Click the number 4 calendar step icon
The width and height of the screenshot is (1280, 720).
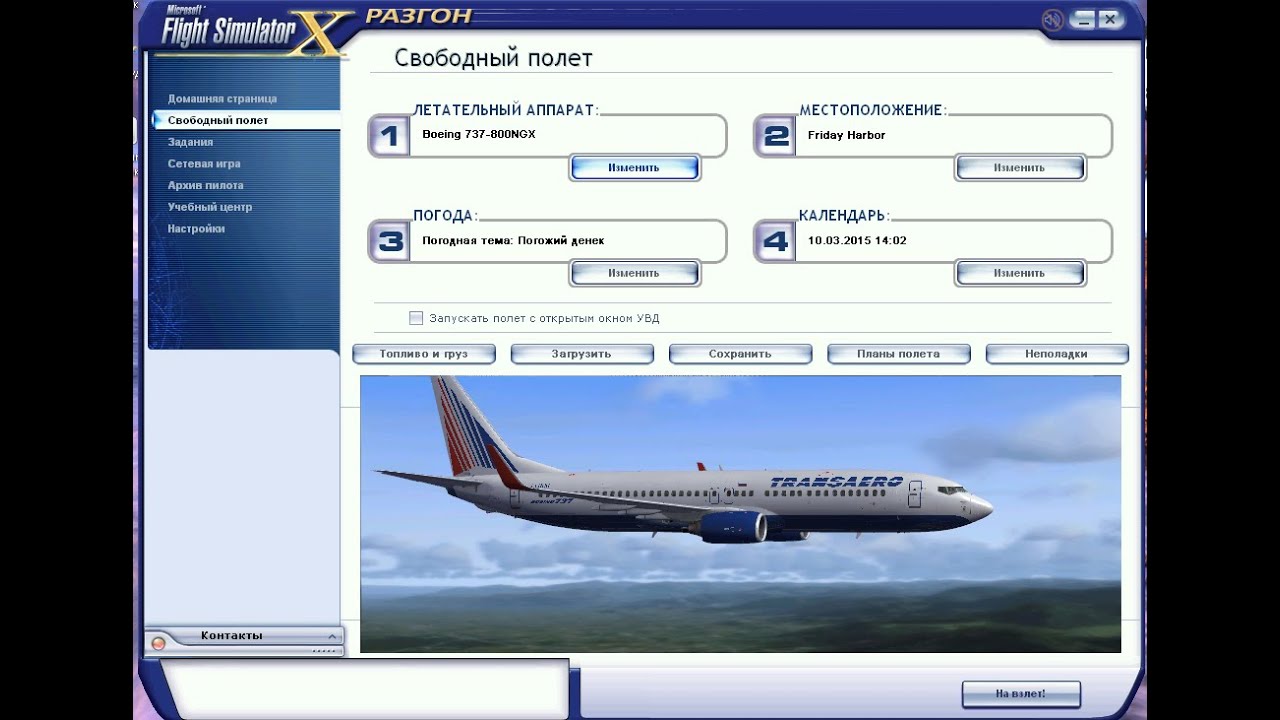775,241
